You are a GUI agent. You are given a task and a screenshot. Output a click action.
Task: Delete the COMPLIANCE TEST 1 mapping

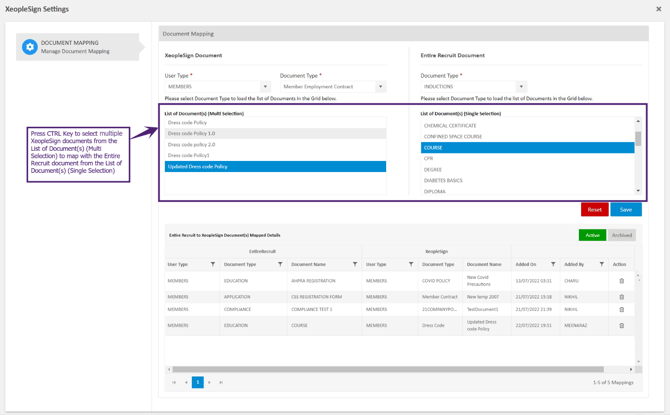coord(622,309)
